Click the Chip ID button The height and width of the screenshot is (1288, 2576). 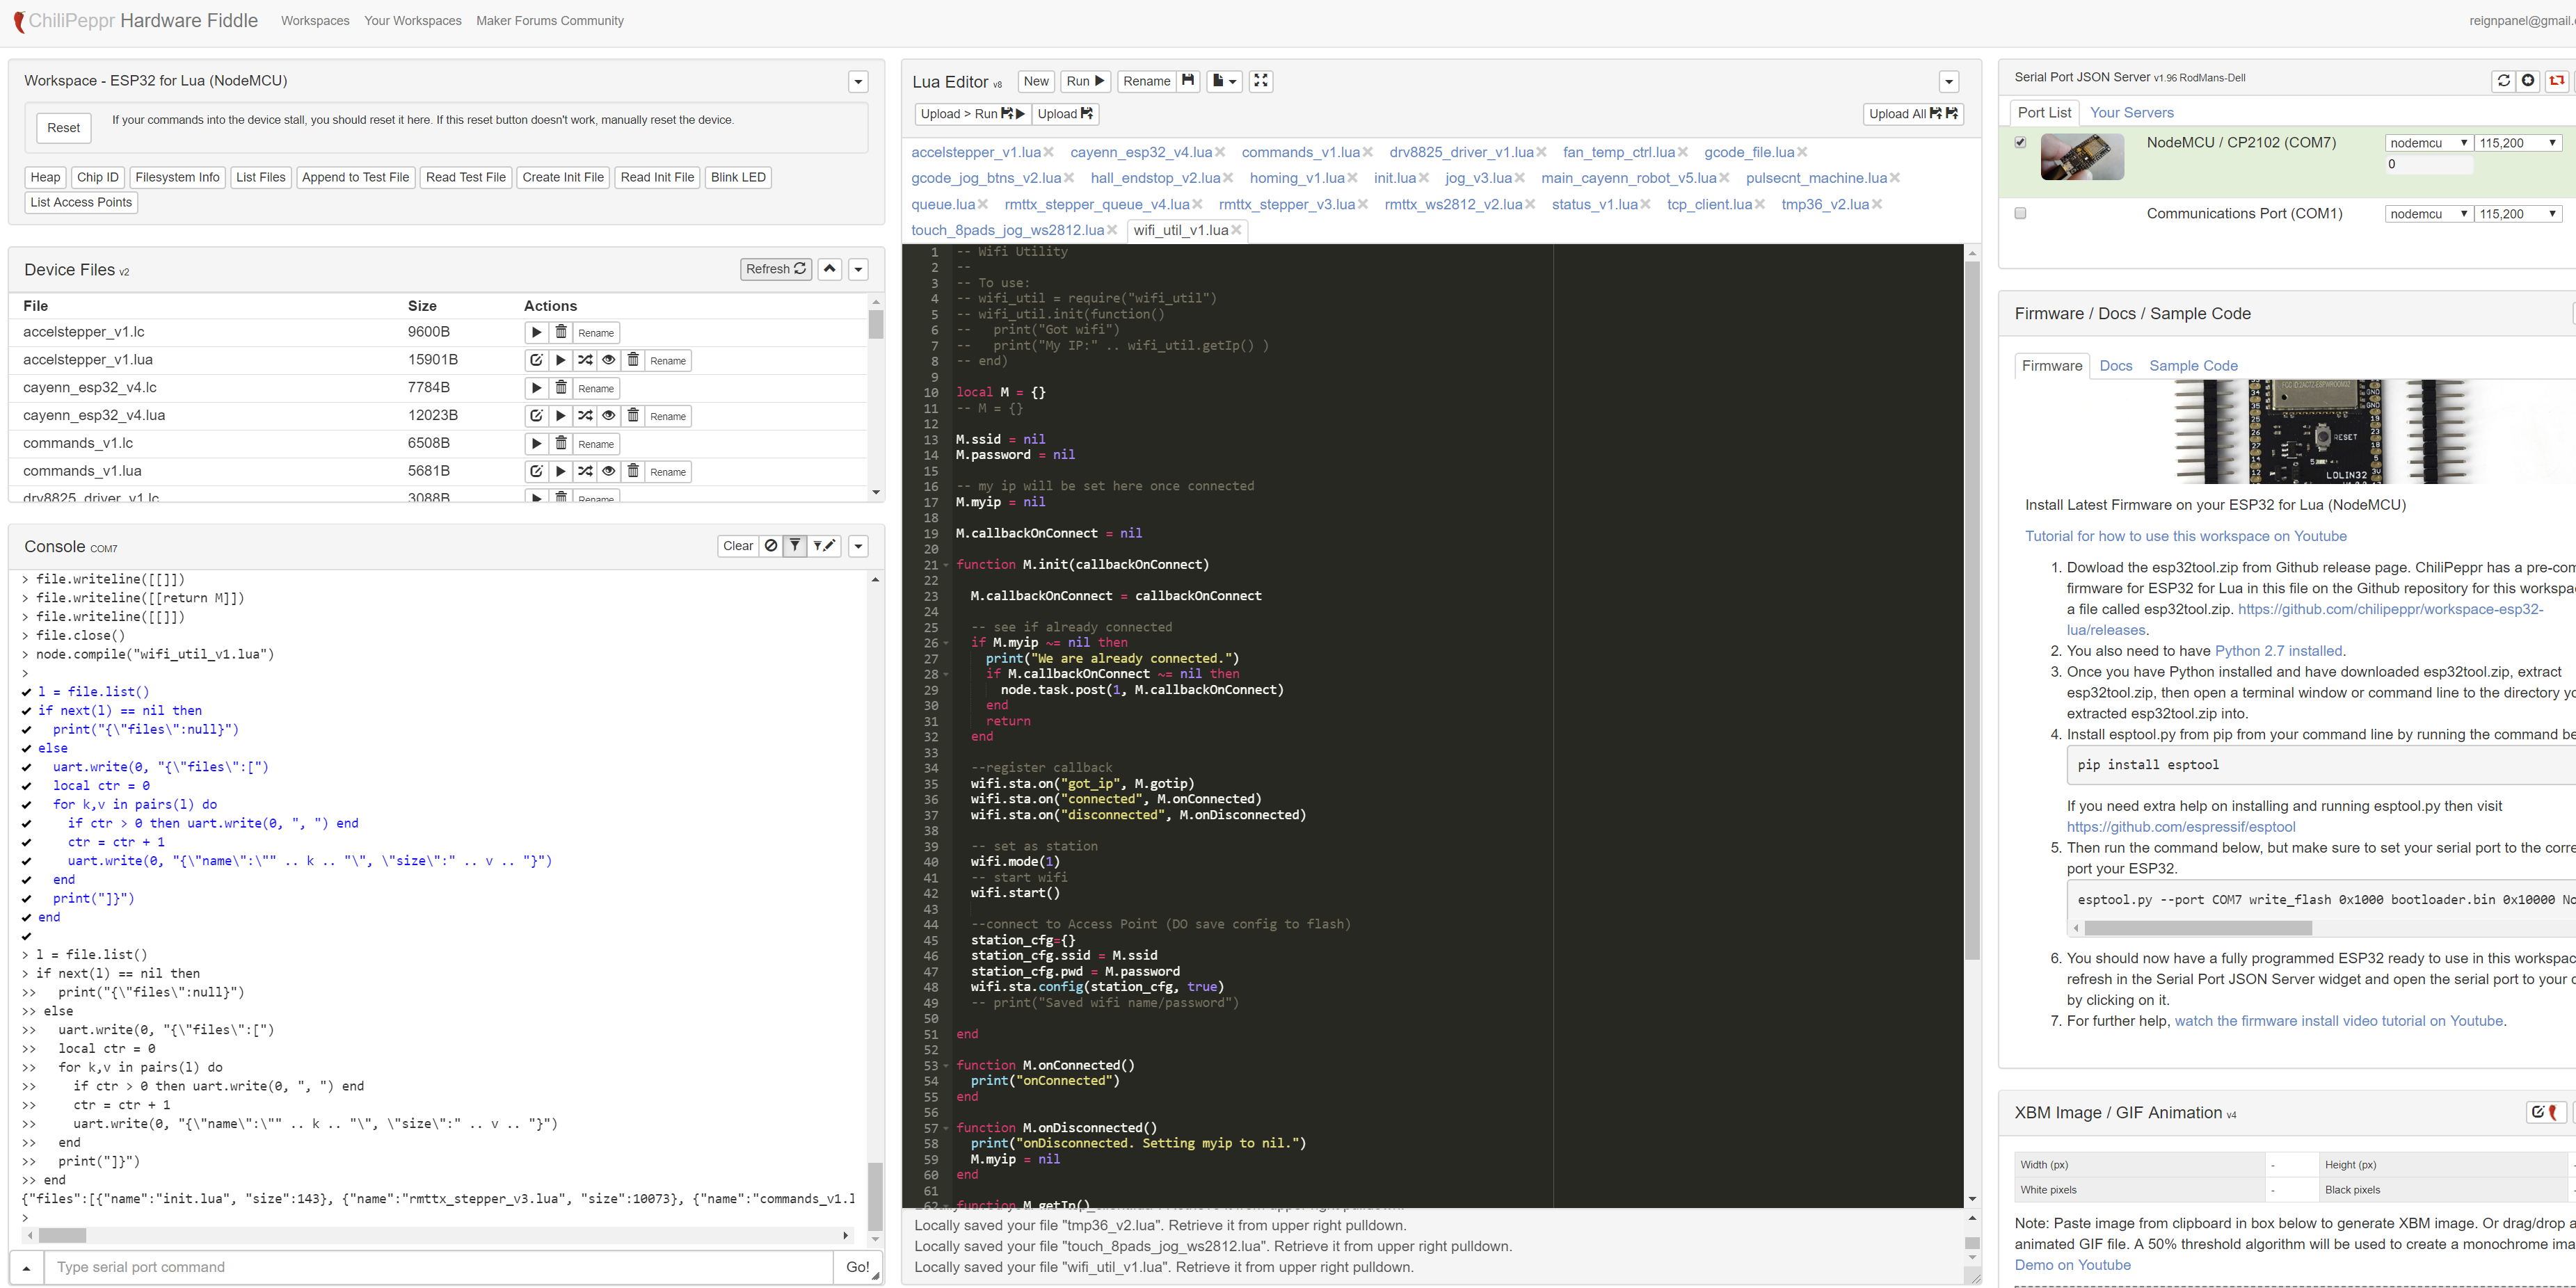[97, 178]
